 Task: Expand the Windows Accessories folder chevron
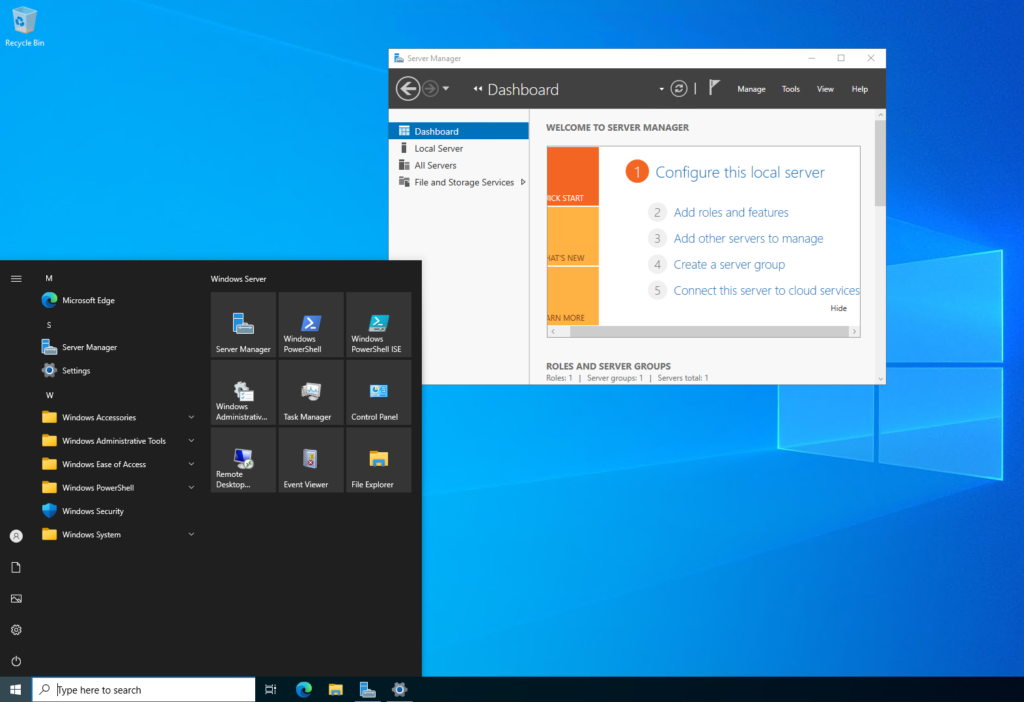click(x=191, y=417)
